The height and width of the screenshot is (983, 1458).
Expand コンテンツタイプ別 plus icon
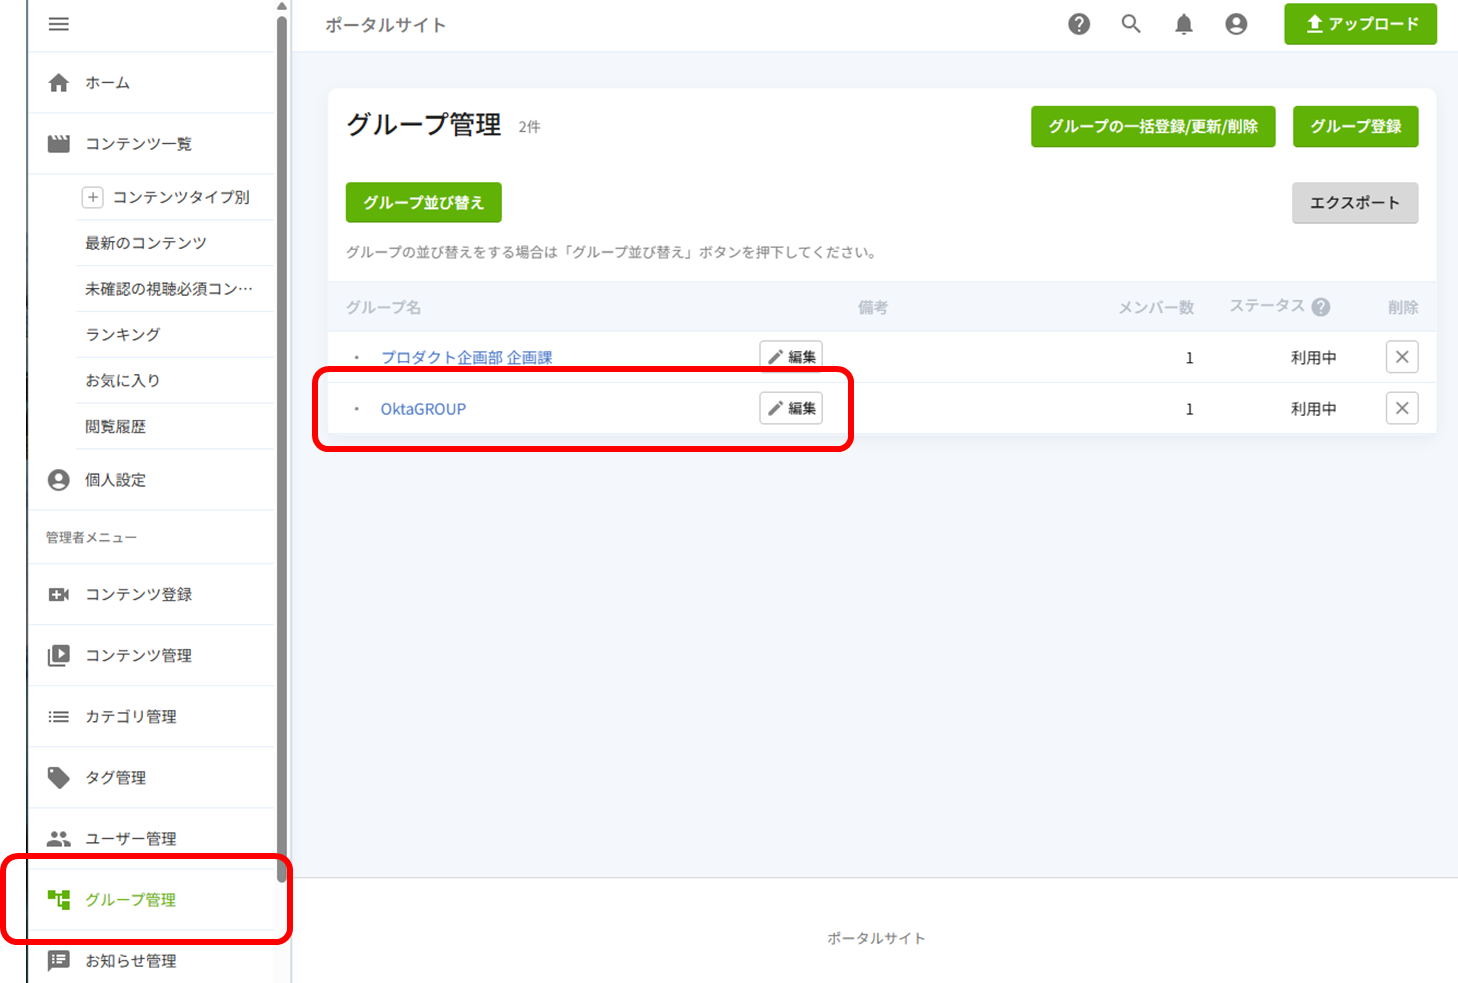click(x=93, y=197)
